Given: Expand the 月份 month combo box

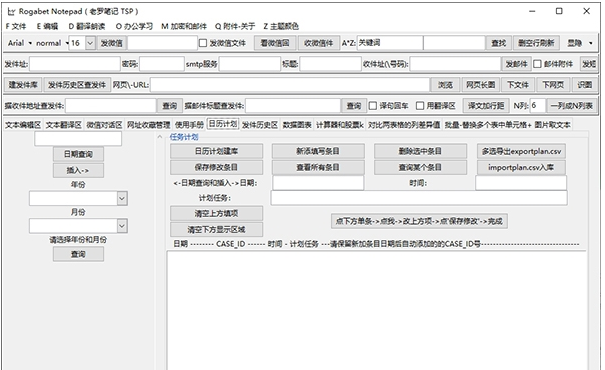Looking at the screenshot, I should pyautogui.click(x=122, y=226).
